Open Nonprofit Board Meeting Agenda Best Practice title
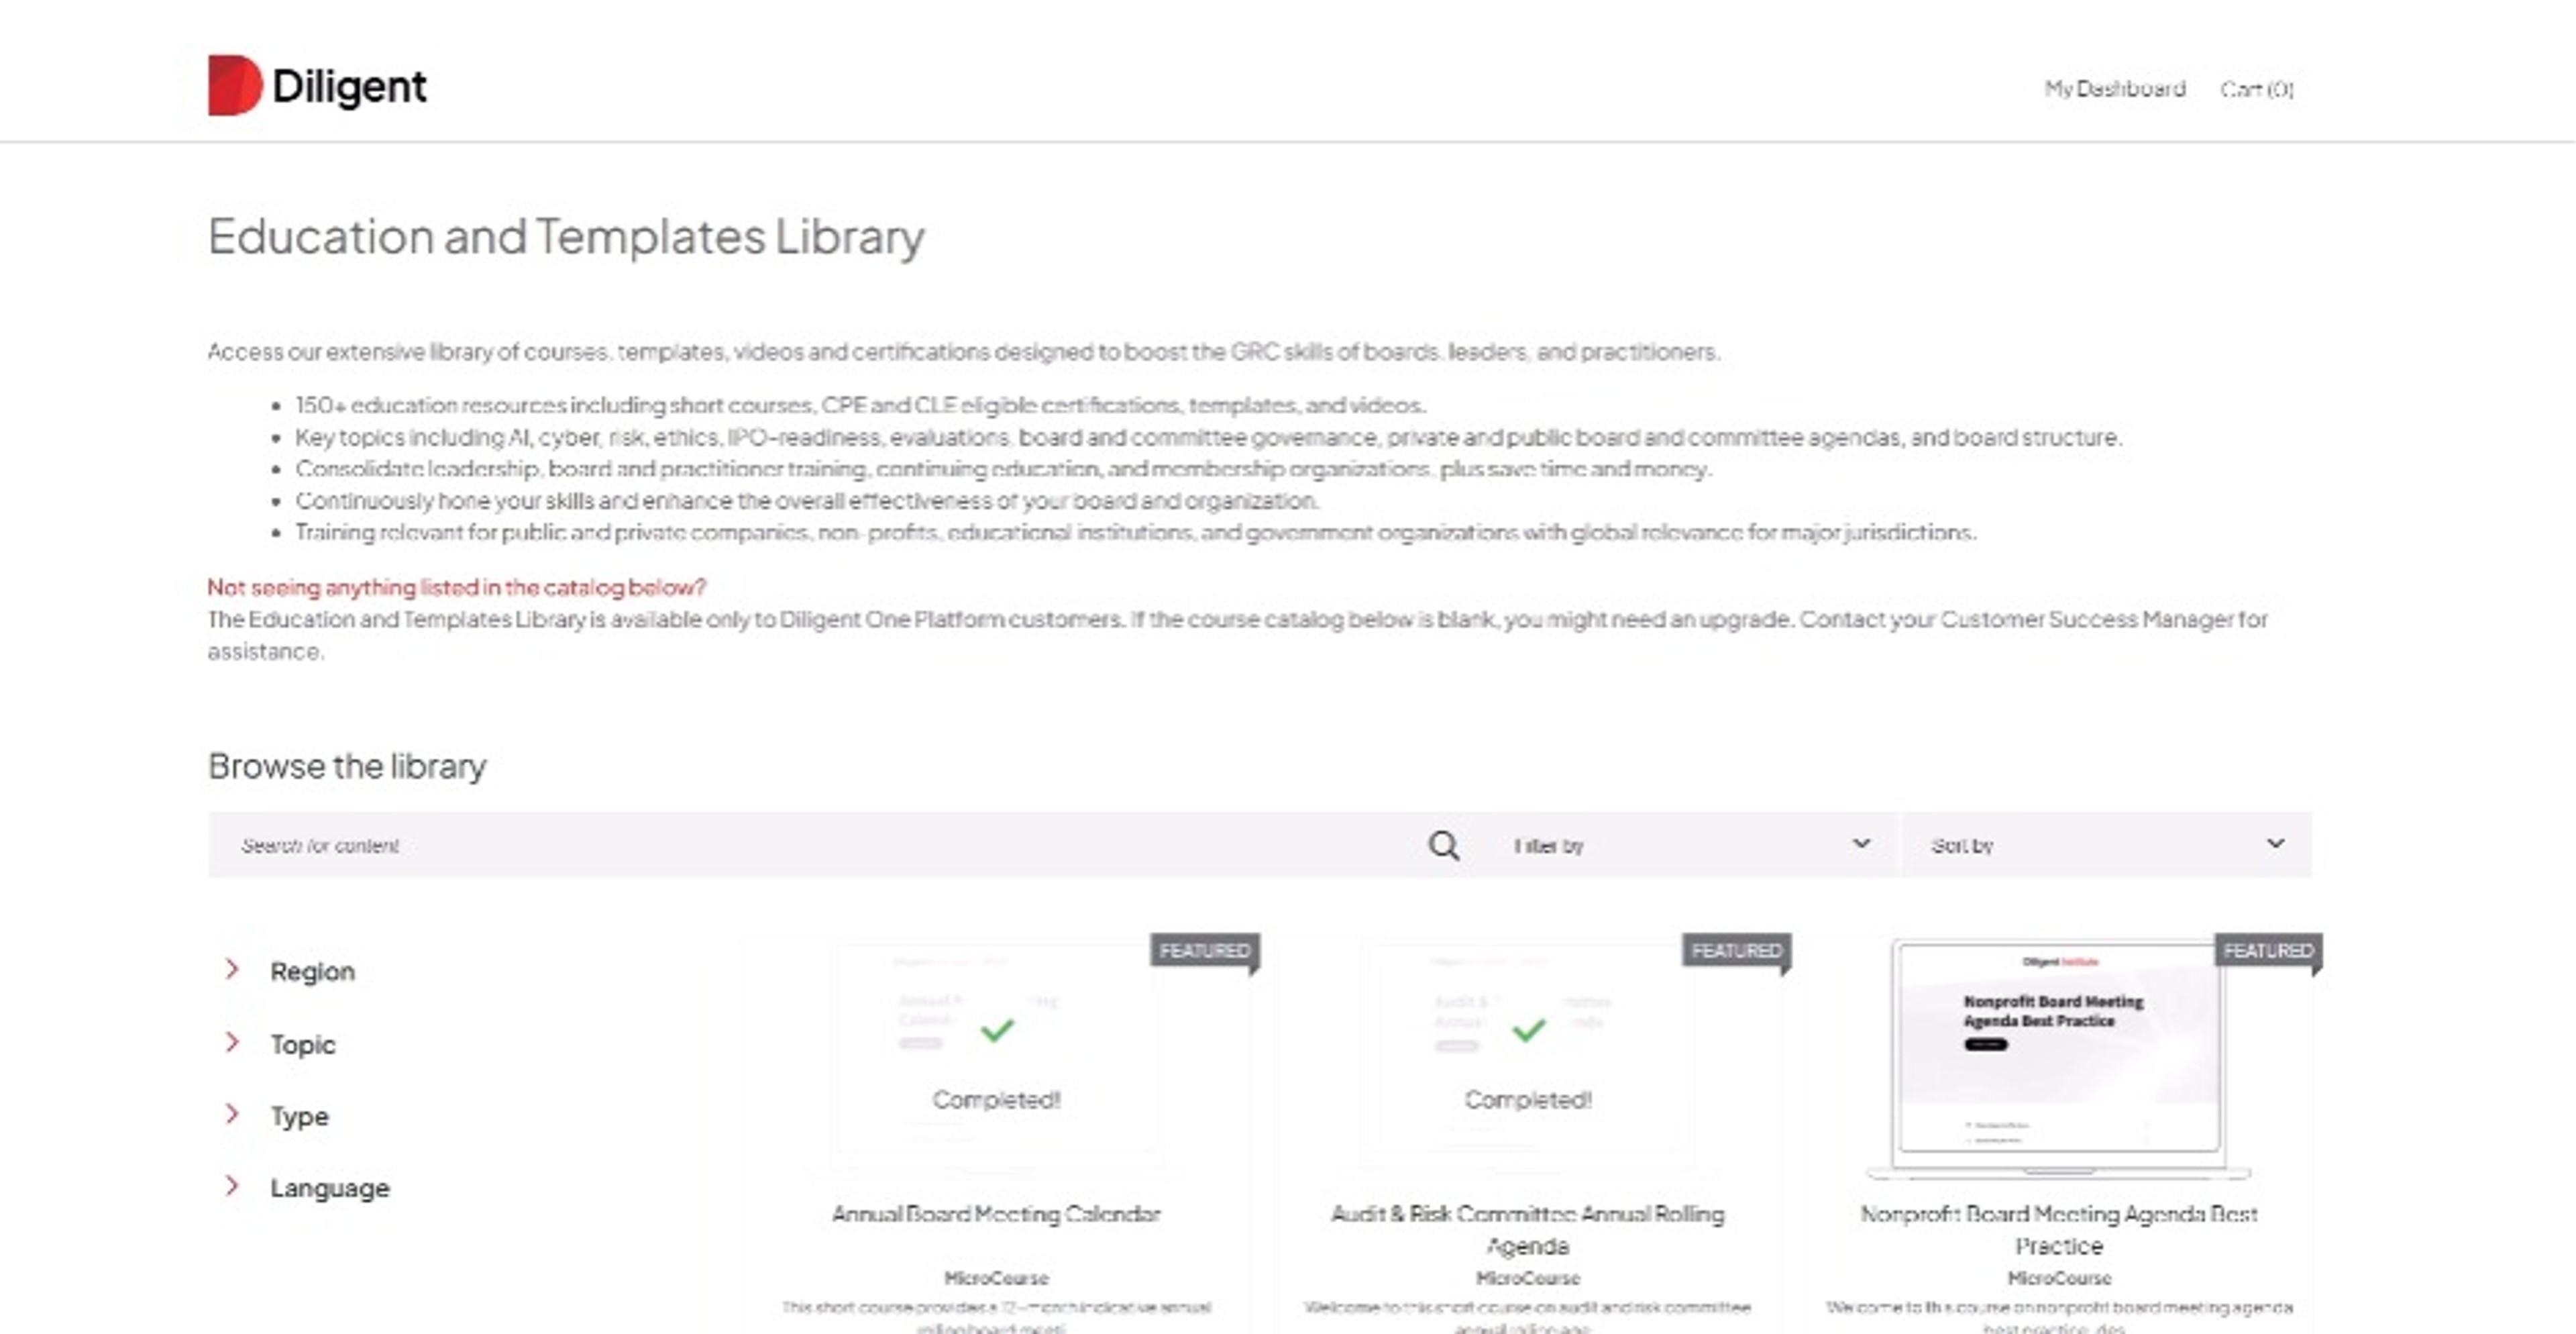The width and height of the screenshot is (2576, 1334). (2058, 1229)
